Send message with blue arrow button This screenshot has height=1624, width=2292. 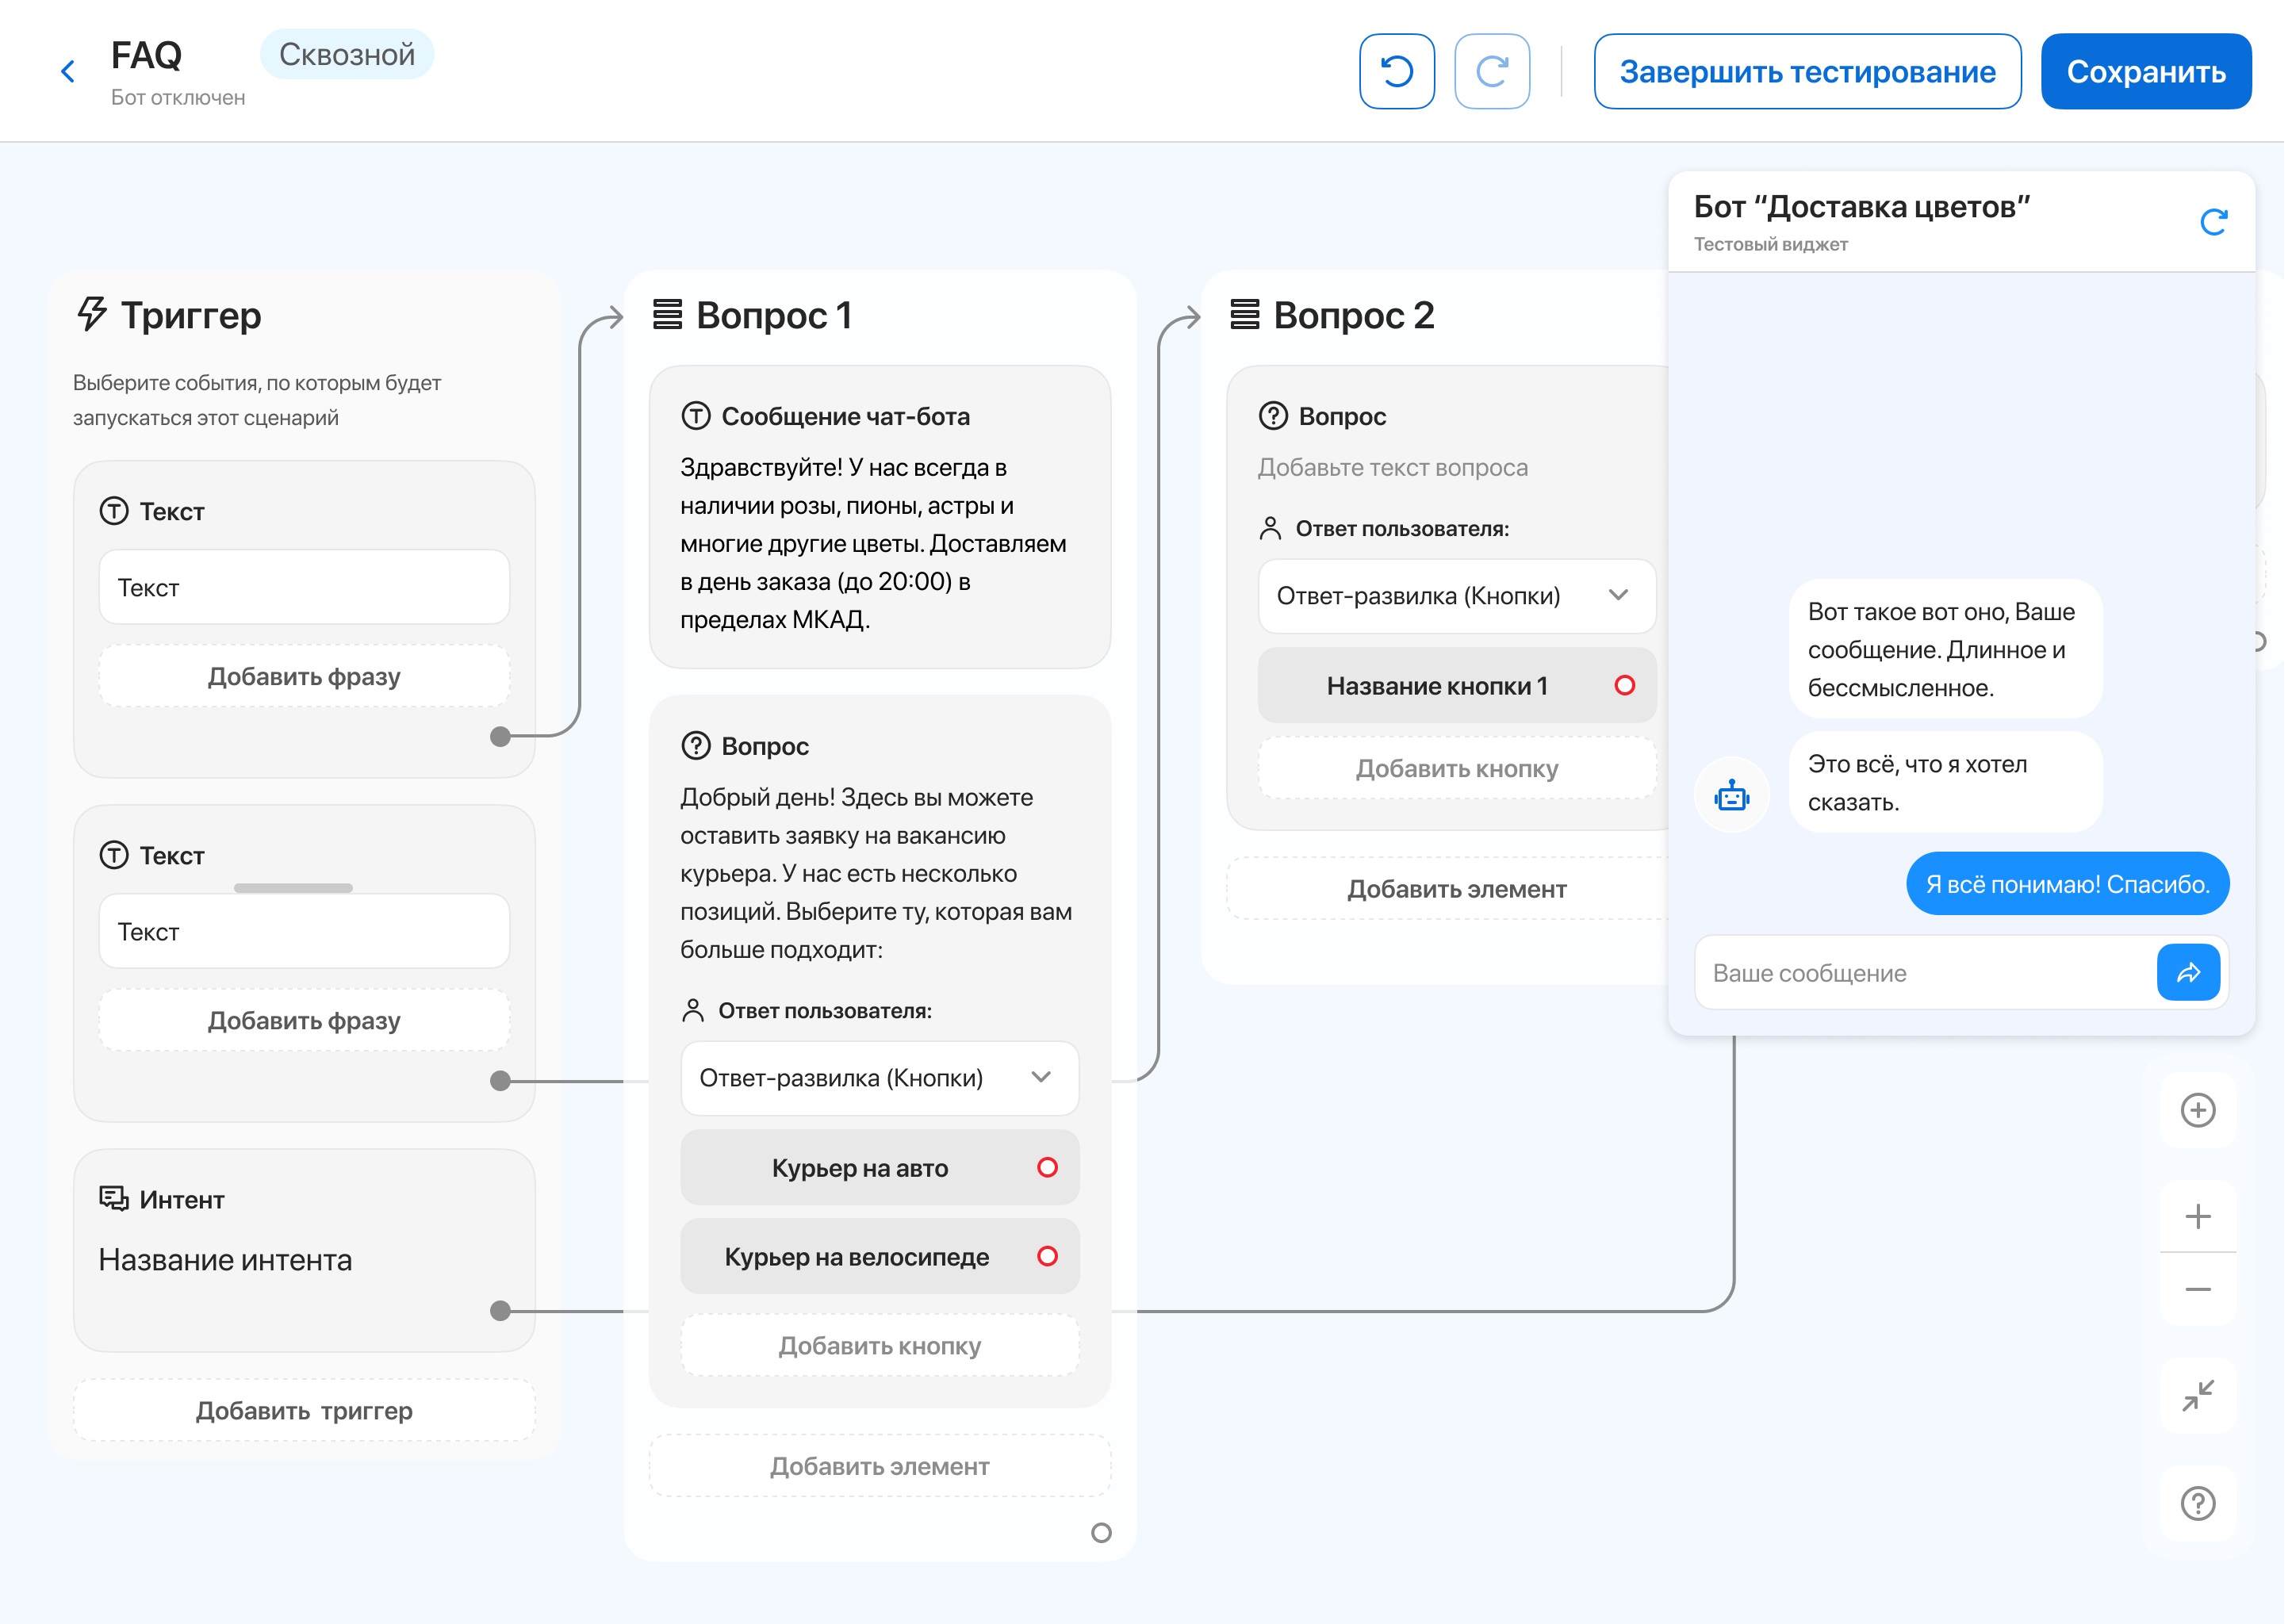point(2187,972)
